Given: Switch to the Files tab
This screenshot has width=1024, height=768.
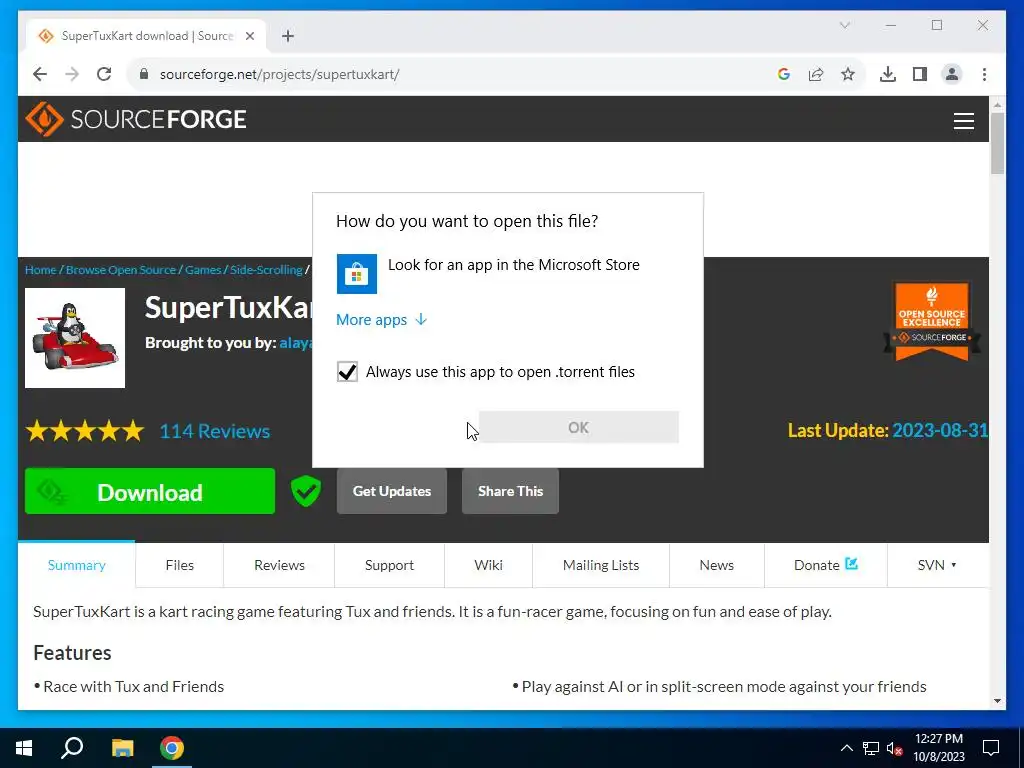Looking at the screenshot, I should coord(180,565).
